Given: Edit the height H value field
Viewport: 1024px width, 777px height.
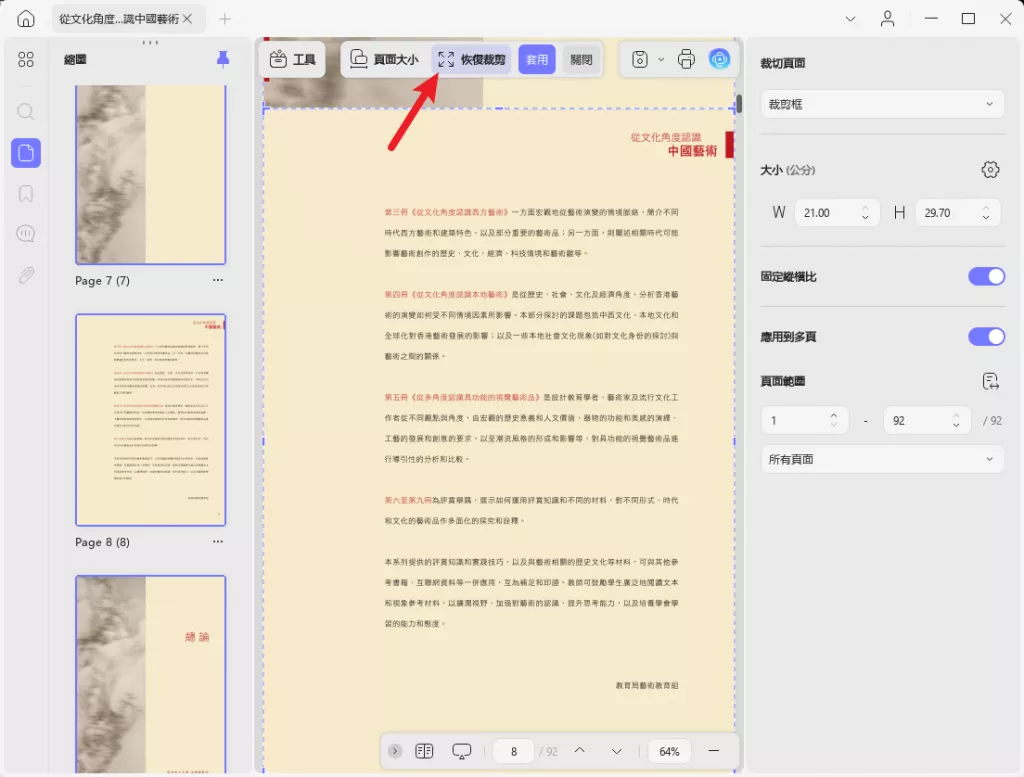Looking at the screenshot, I should click(x=947, y=213).
